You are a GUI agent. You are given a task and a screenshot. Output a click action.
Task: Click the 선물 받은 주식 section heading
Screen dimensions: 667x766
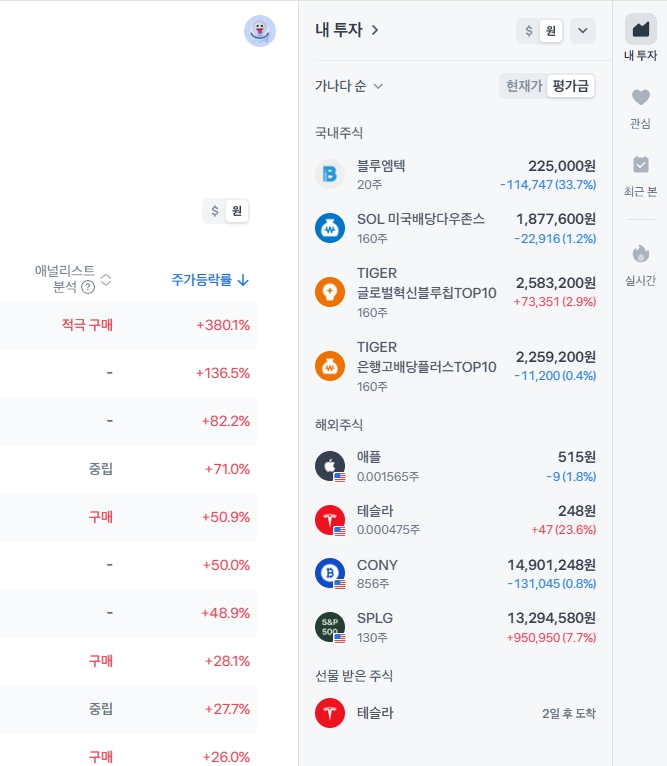[x=354, y=676]
